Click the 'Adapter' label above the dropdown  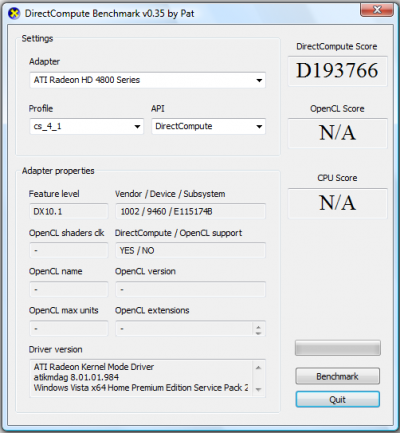click(44, 62)
